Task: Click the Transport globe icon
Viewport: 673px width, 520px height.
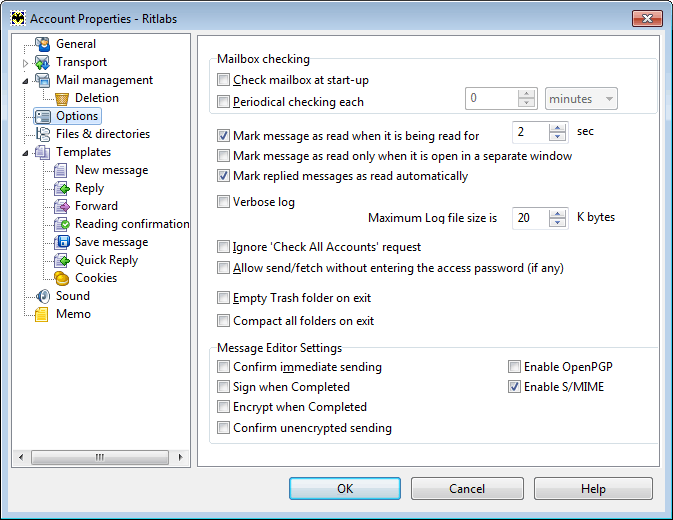Action: 42,62
